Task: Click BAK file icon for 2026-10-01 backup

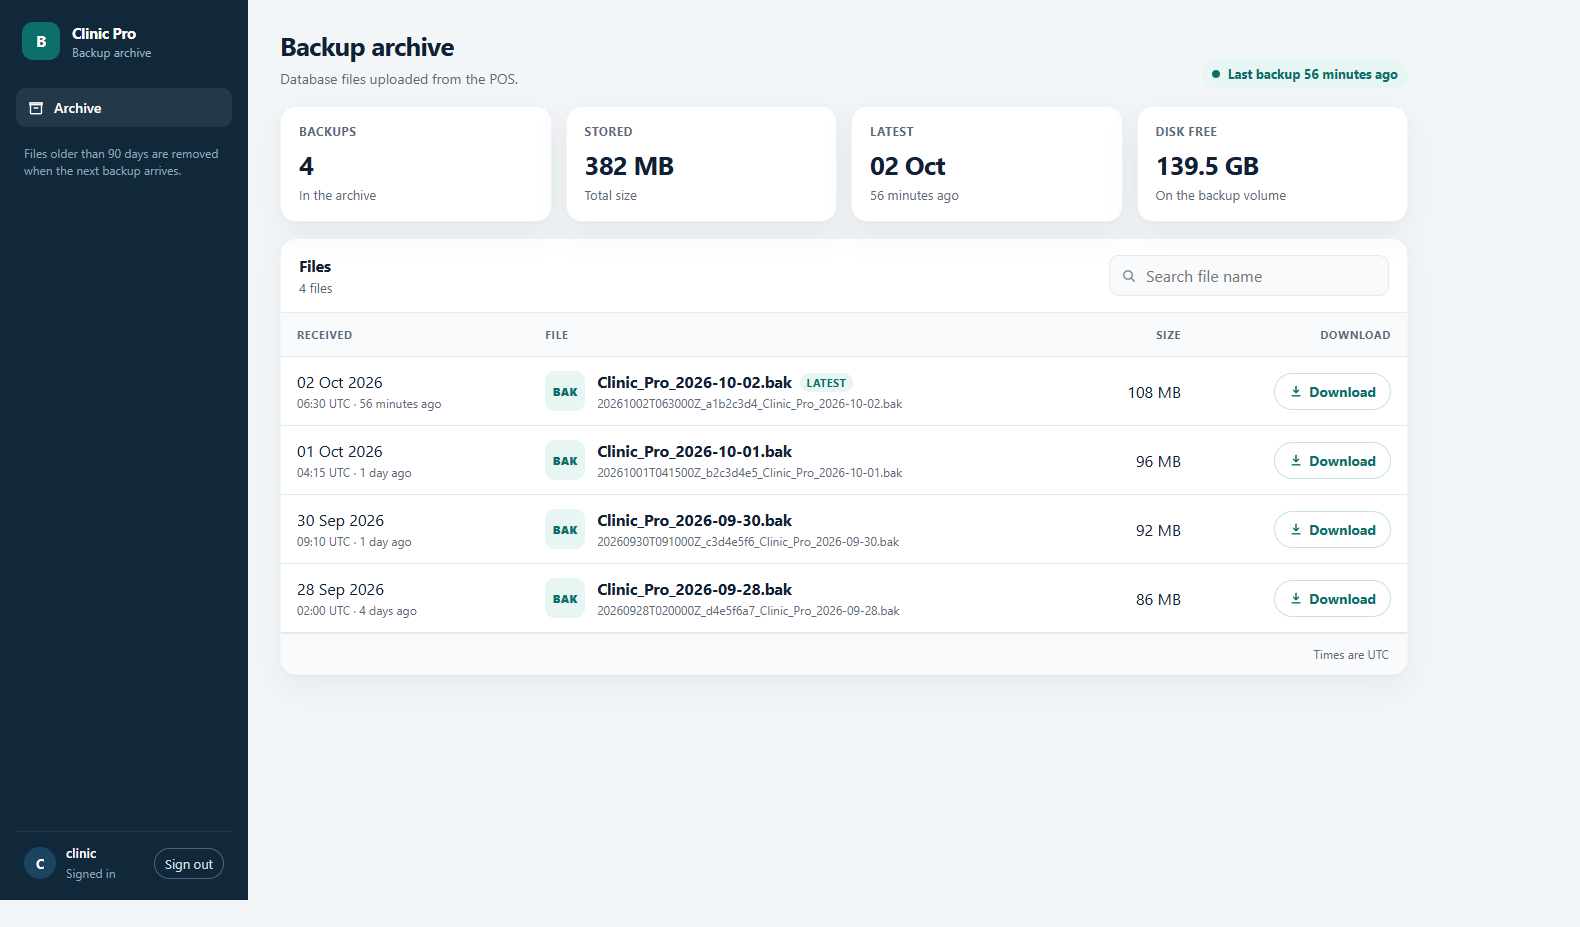Action: [x=565, y=461]
